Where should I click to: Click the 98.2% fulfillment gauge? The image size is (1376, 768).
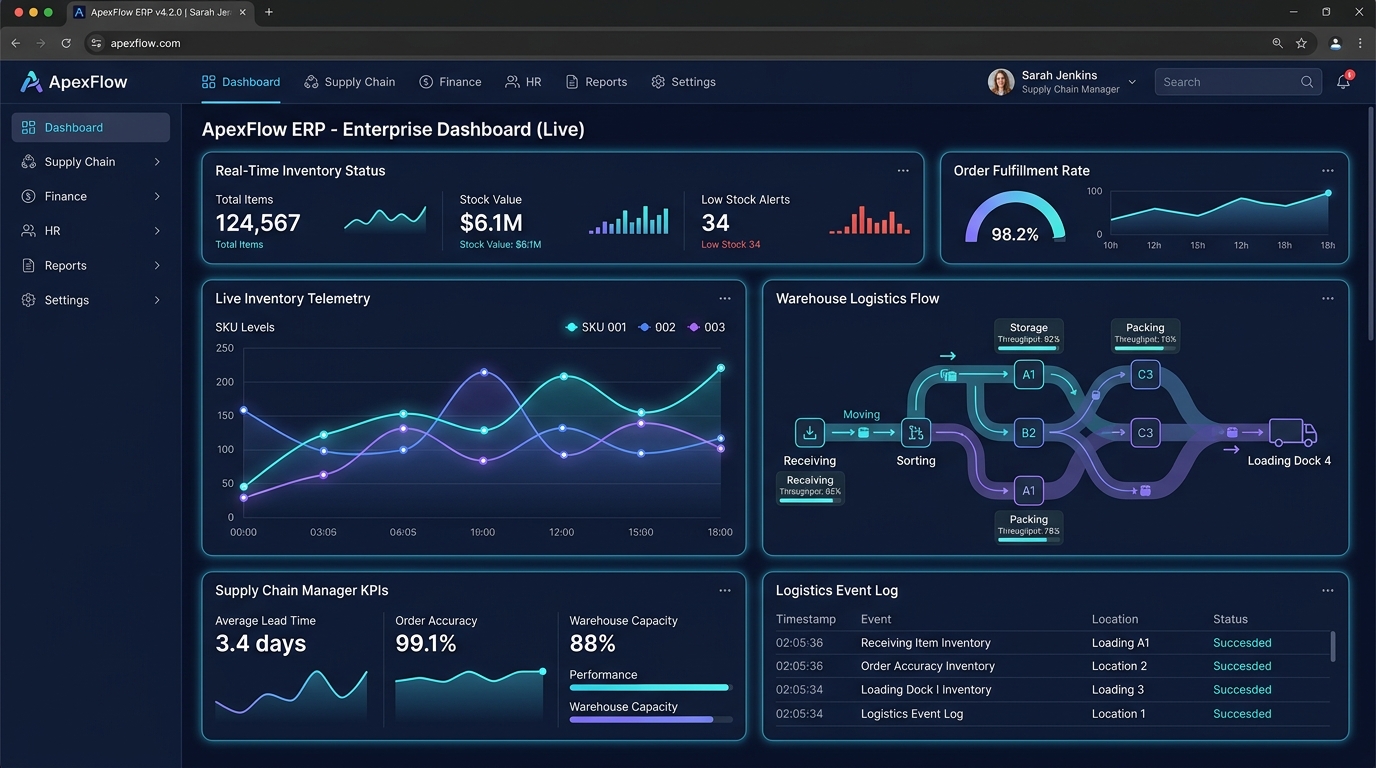(1015, 219)
